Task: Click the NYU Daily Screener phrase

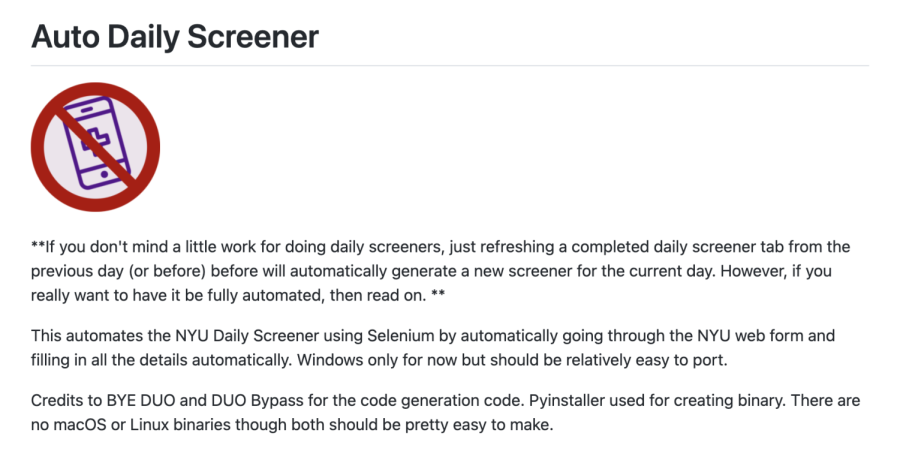Action: click(x=269, y=335)
